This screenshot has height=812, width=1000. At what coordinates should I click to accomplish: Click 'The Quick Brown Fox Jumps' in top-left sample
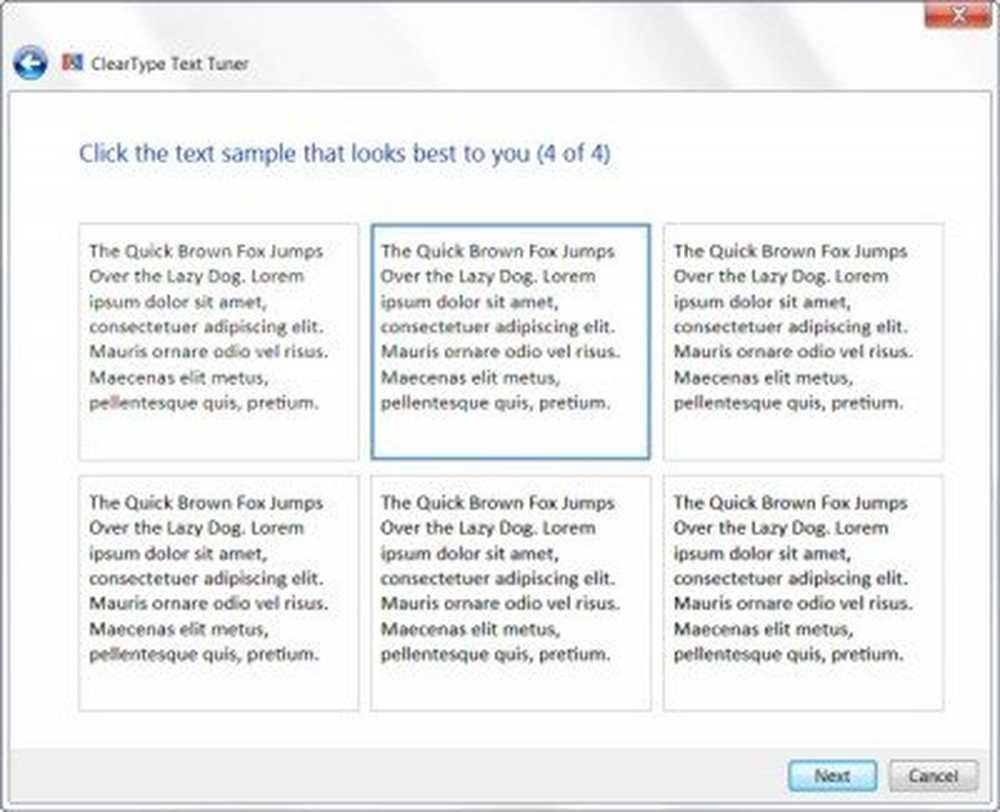click(206, 251)
